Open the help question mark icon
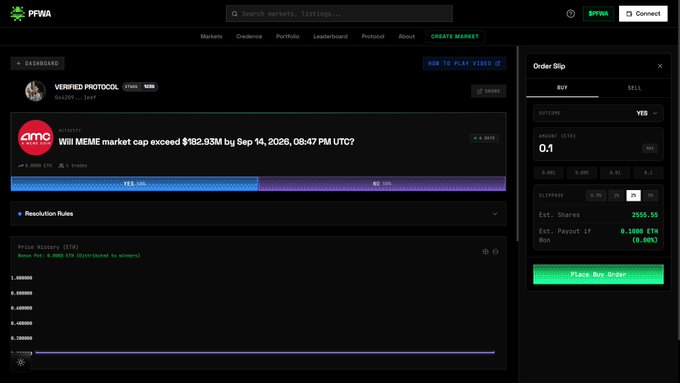 (x=570, y=14)
